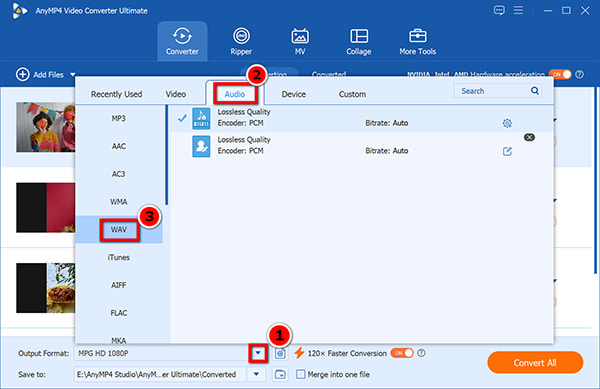600x389 pixels.
Task: Delete custom profile with X icon
Action: click(x=529, y=137)
